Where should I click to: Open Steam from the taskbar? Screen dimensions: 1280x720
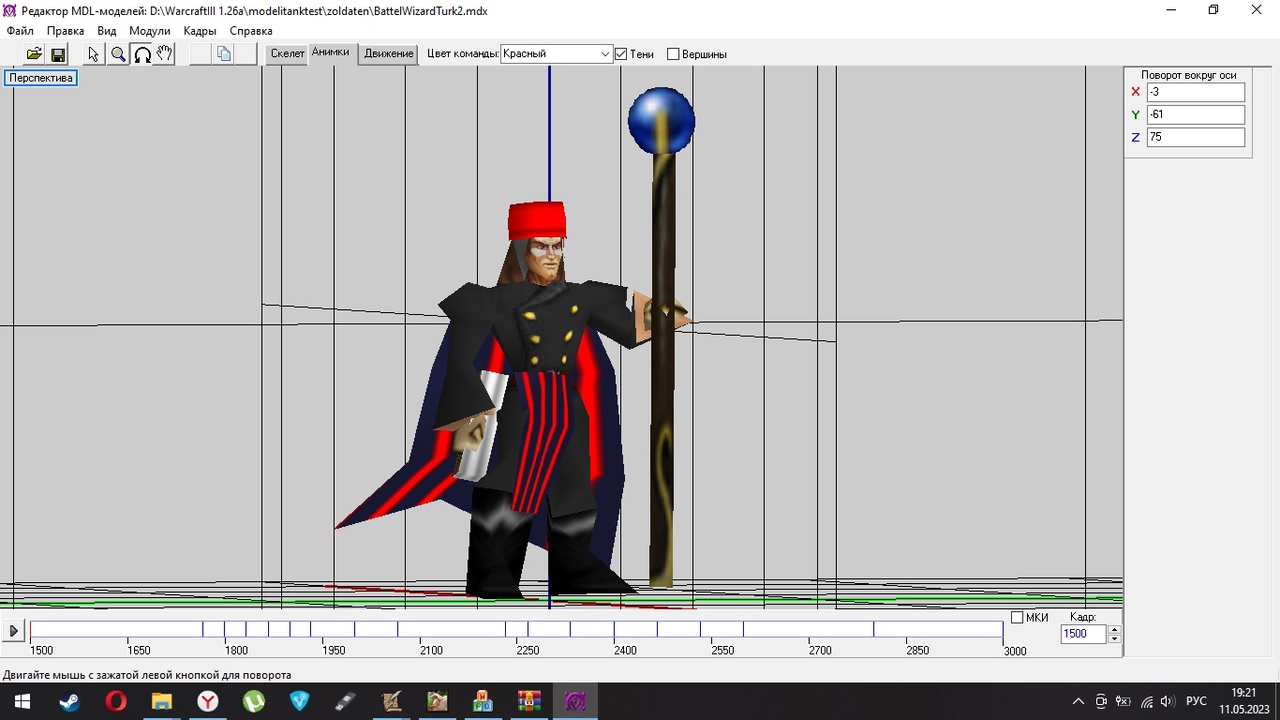(70, 701)
